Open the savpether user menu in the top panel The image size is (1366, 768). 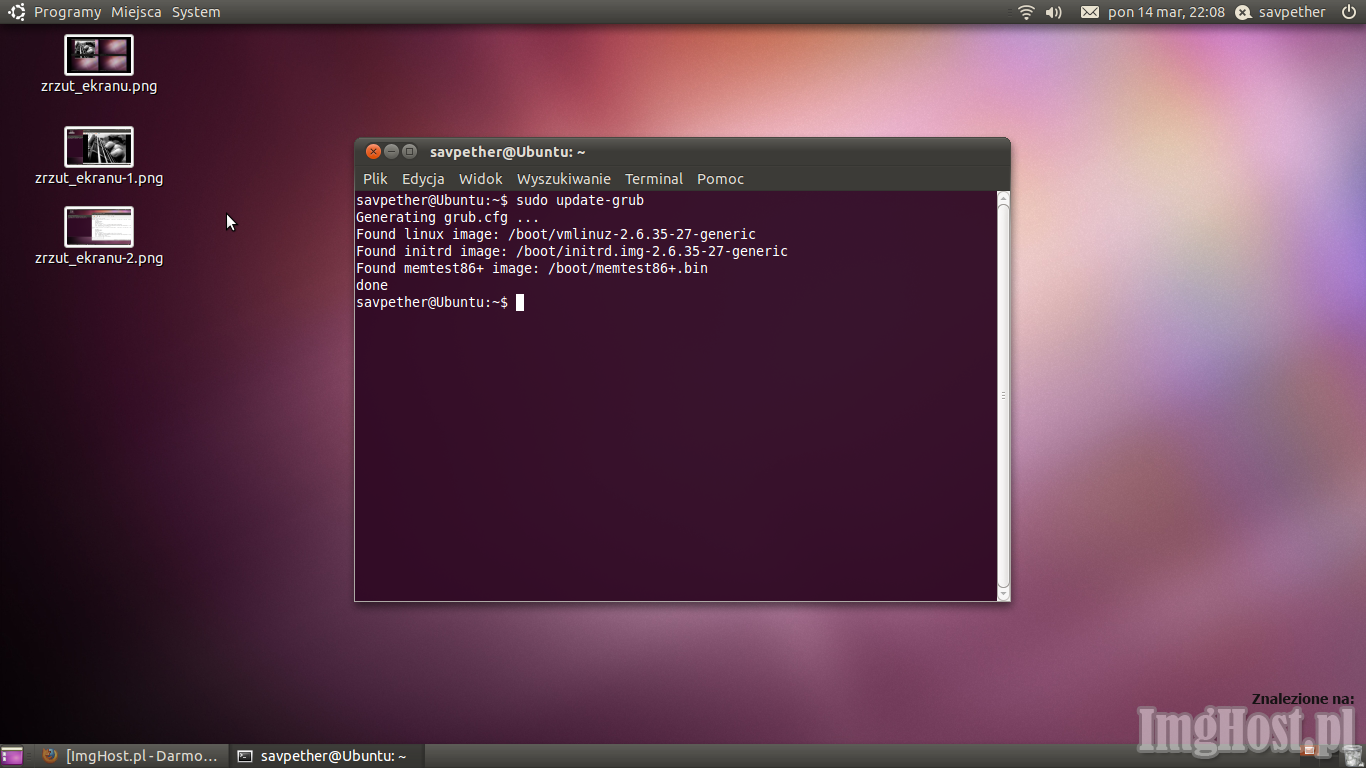(1292, 12)
